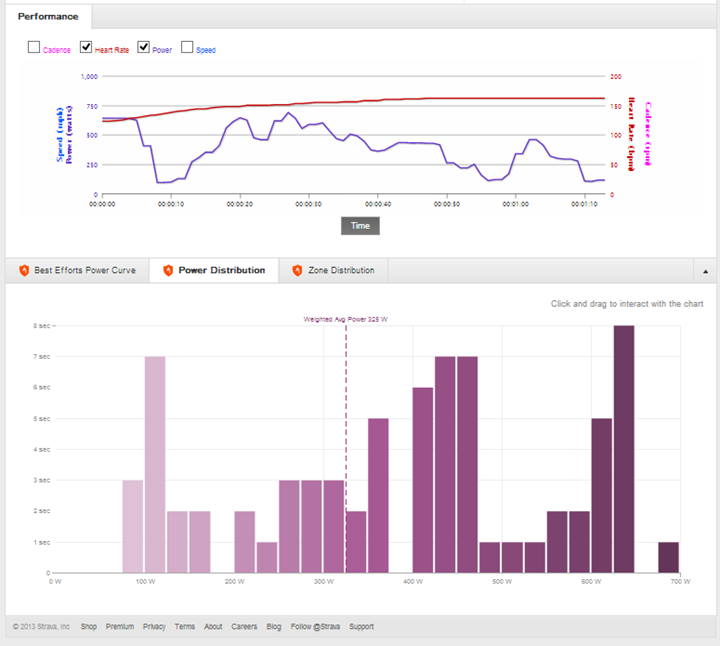Image resolution: width=720 pixels, height=646 pixels.
Task: Click the Heart Rate (bpm) axis title
Action: tap(631, 134)
